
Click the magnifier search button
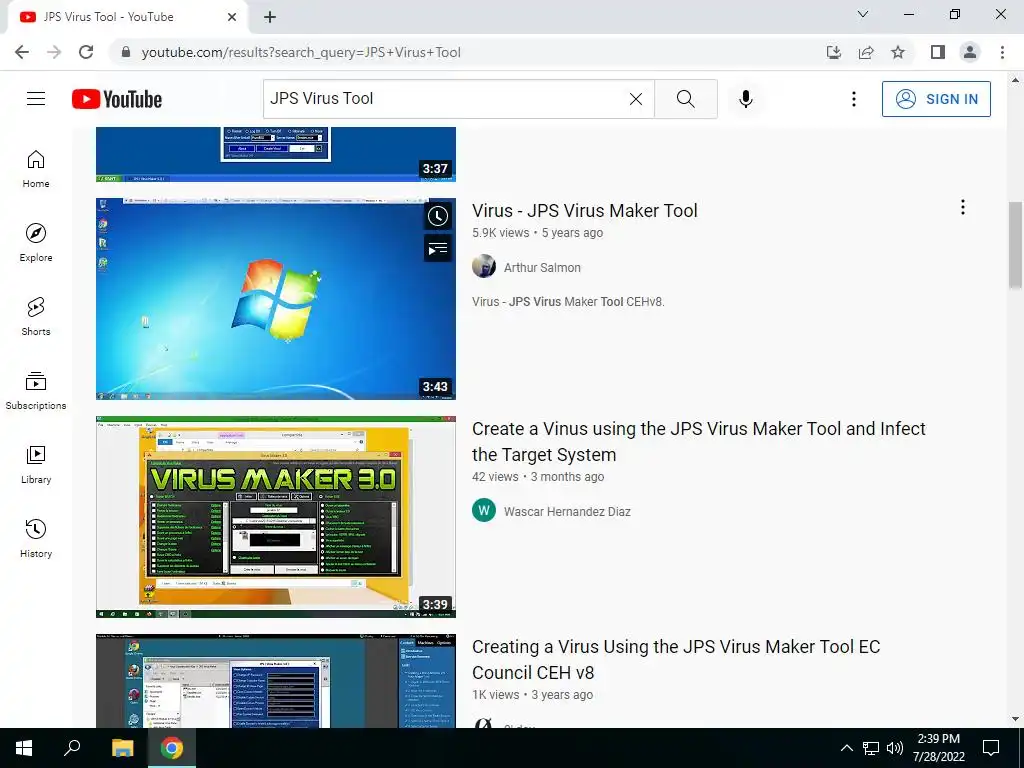tap(686, 99)
